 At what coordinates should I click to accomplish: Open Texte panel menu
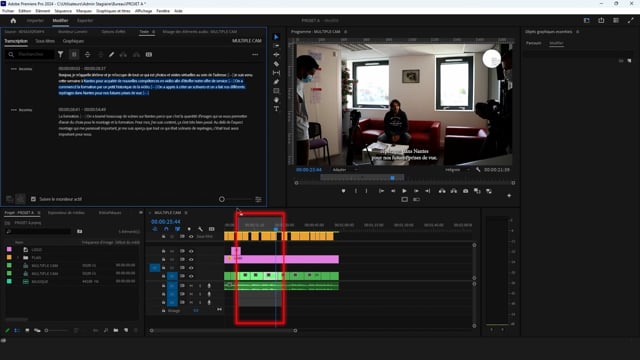pos(154,31)
